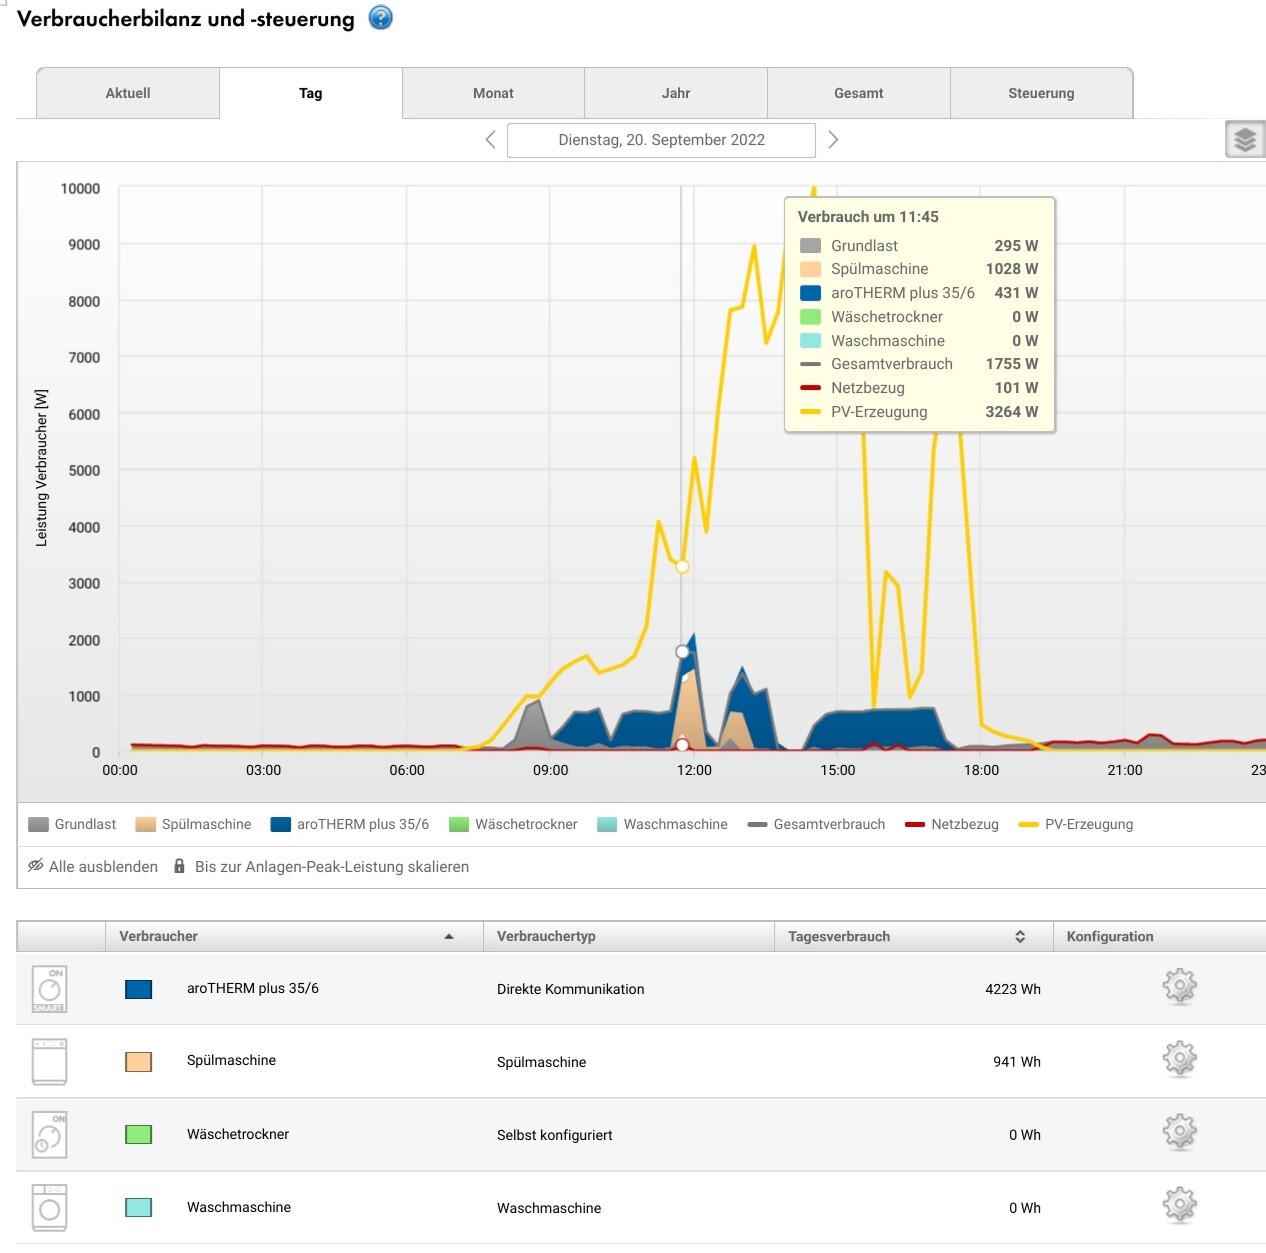1266x1253 pixels.
Task: Toggle Grundlast series in chart legend
Action: (73, 824)
